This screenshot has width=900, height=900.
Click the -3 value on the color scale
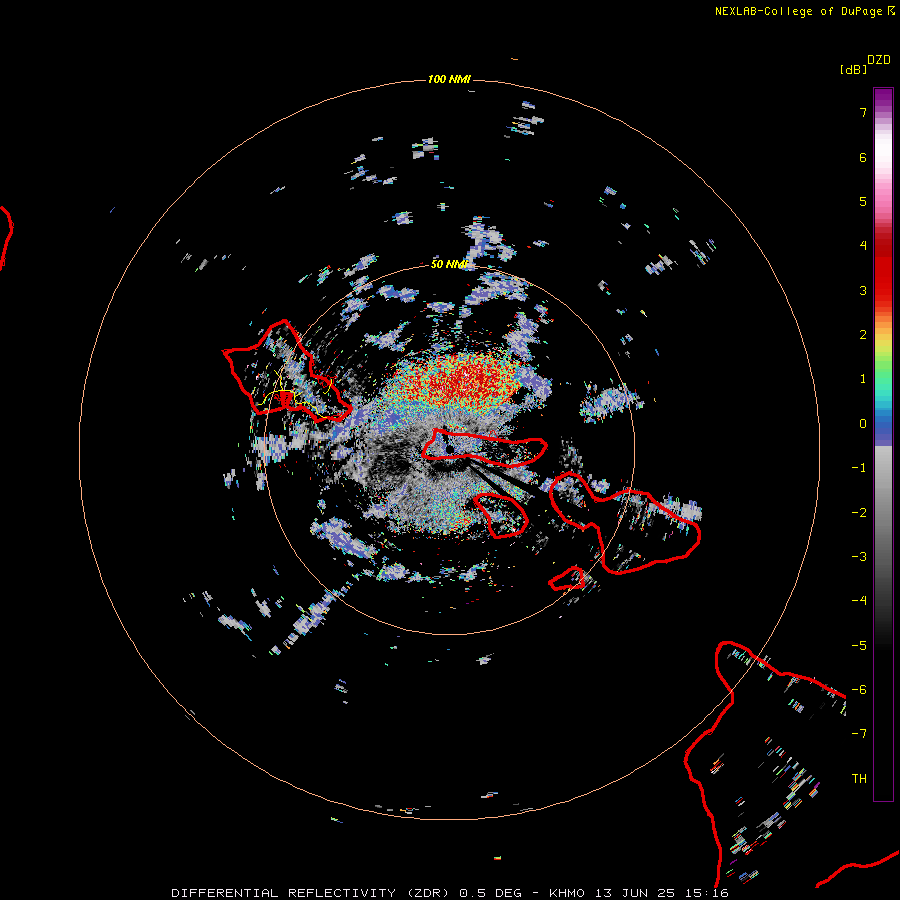click(x=859, y=557)
